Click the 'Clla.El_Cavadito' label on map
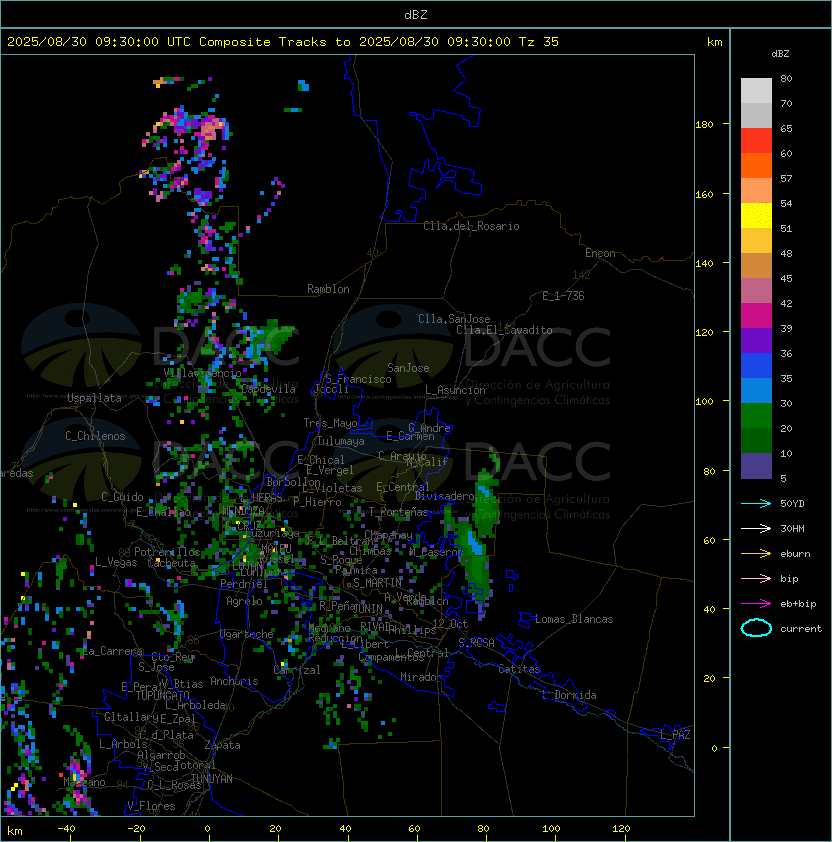The height and width of the screenshot is (842, 832). [x=504, y=330]
